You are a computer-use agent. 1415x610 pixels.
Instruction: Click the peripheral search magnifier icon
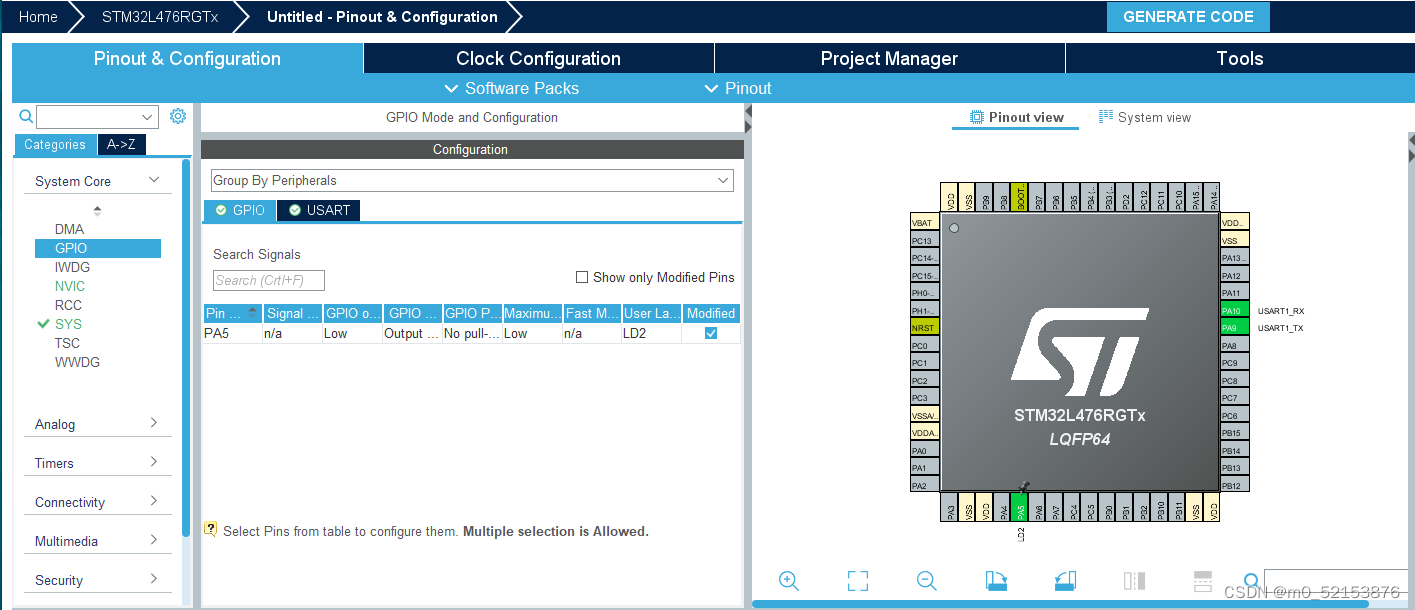coord(26,117)
